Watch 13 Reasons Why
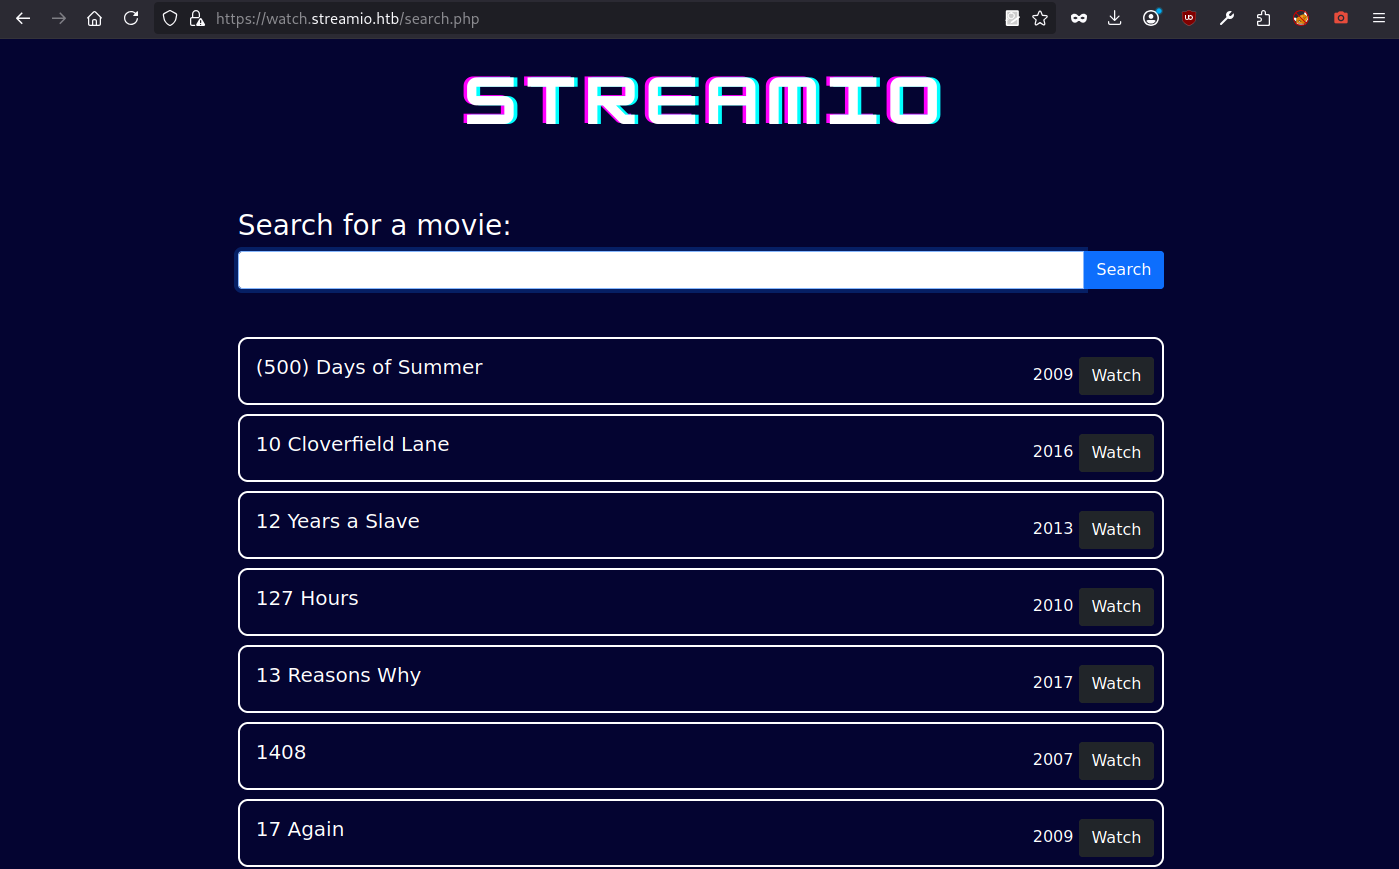The height and width of the screenshot is (869, 1399). coord(1116,684)
